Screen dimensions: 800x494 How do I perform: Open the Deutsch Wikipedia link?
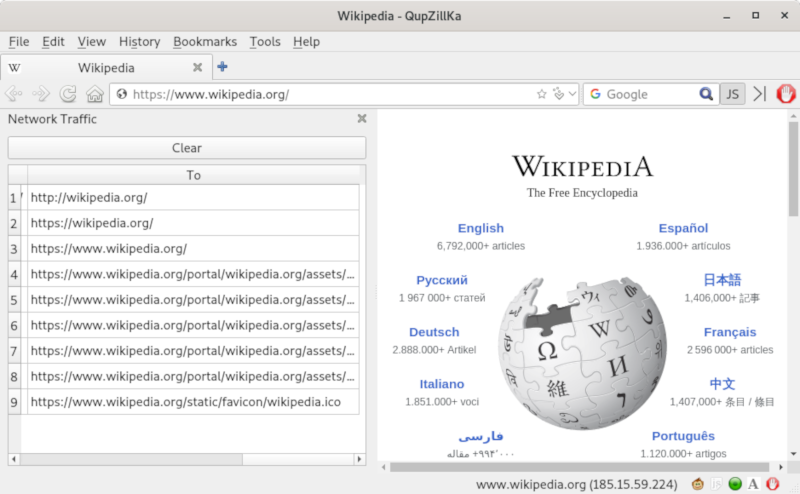(434, 332)
